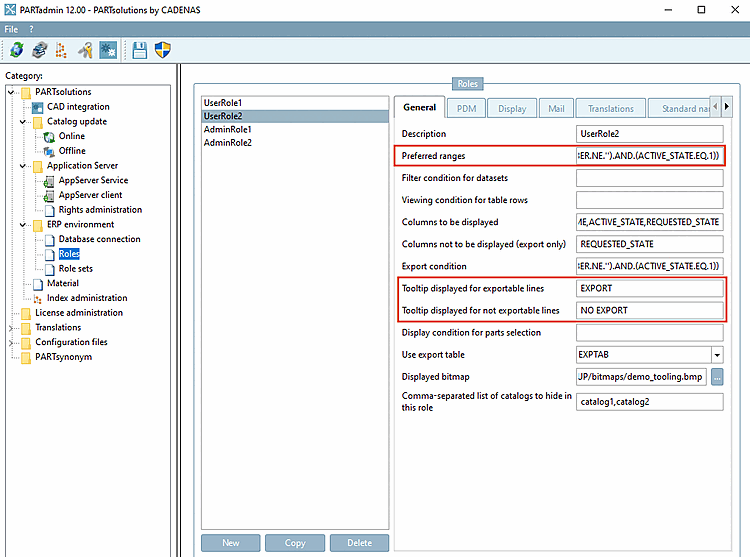Click the CAD integration tree icon
Viewport: 750px width, 557px height.
[38, 107]
